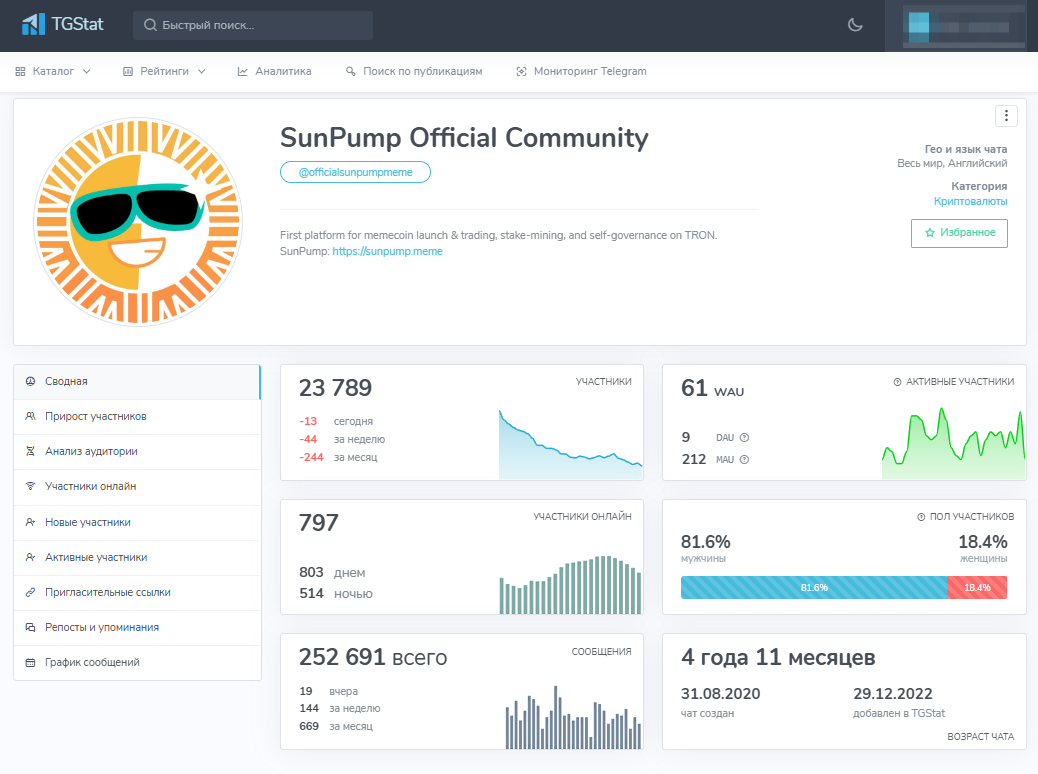Open Аналитика in top navigation
1038x774 pixels.
pos(274,72)
